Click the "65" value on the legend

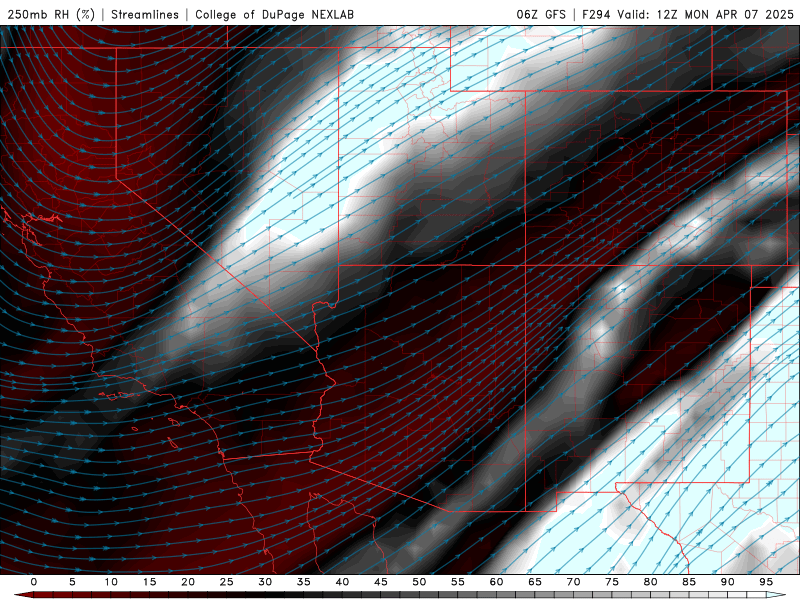[x=535, y=582]
